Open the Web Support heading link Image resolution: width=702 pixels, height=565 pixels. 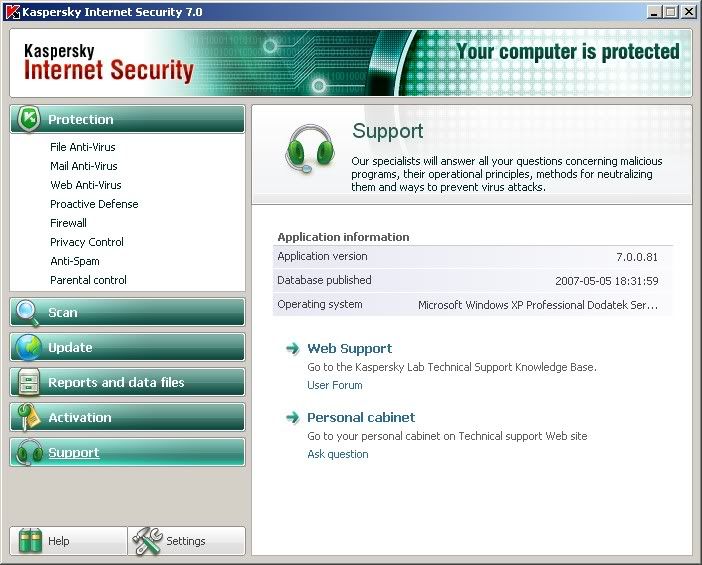[350, 348]
